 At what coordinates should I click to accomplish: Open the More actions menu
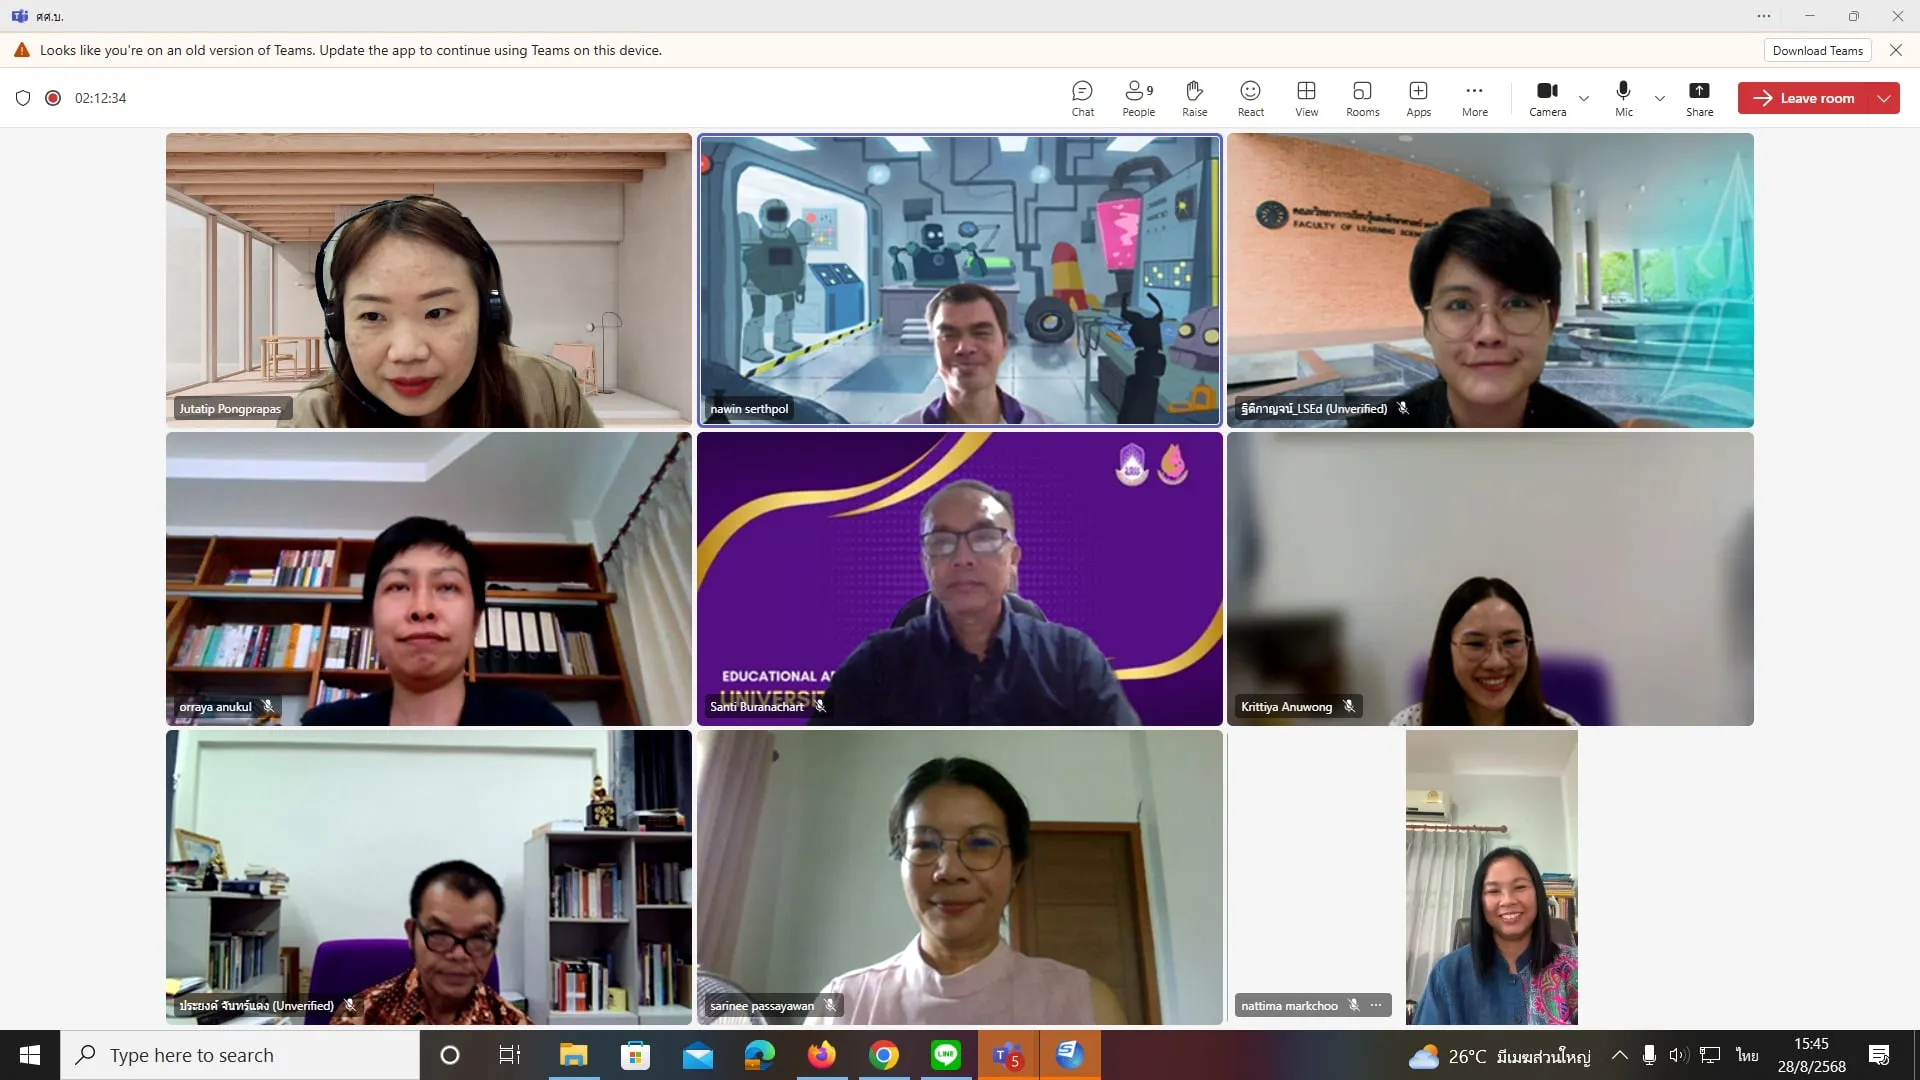(x=1474, y=98)
